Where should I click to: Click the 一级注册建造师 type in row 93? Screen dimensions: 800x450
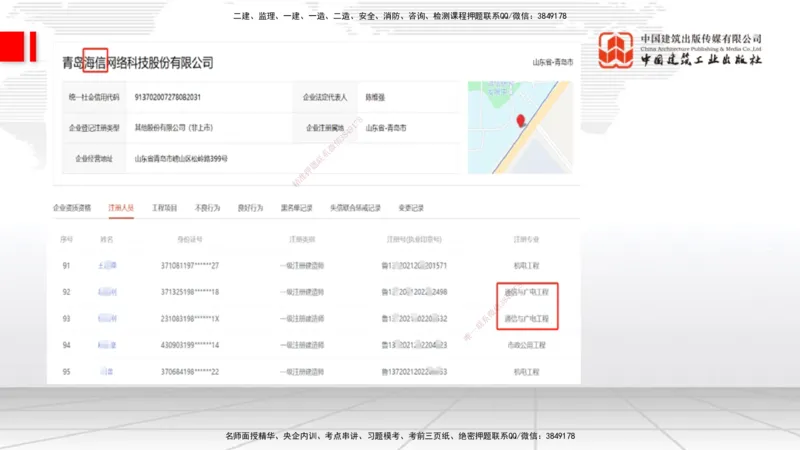(x=302, y=318)
